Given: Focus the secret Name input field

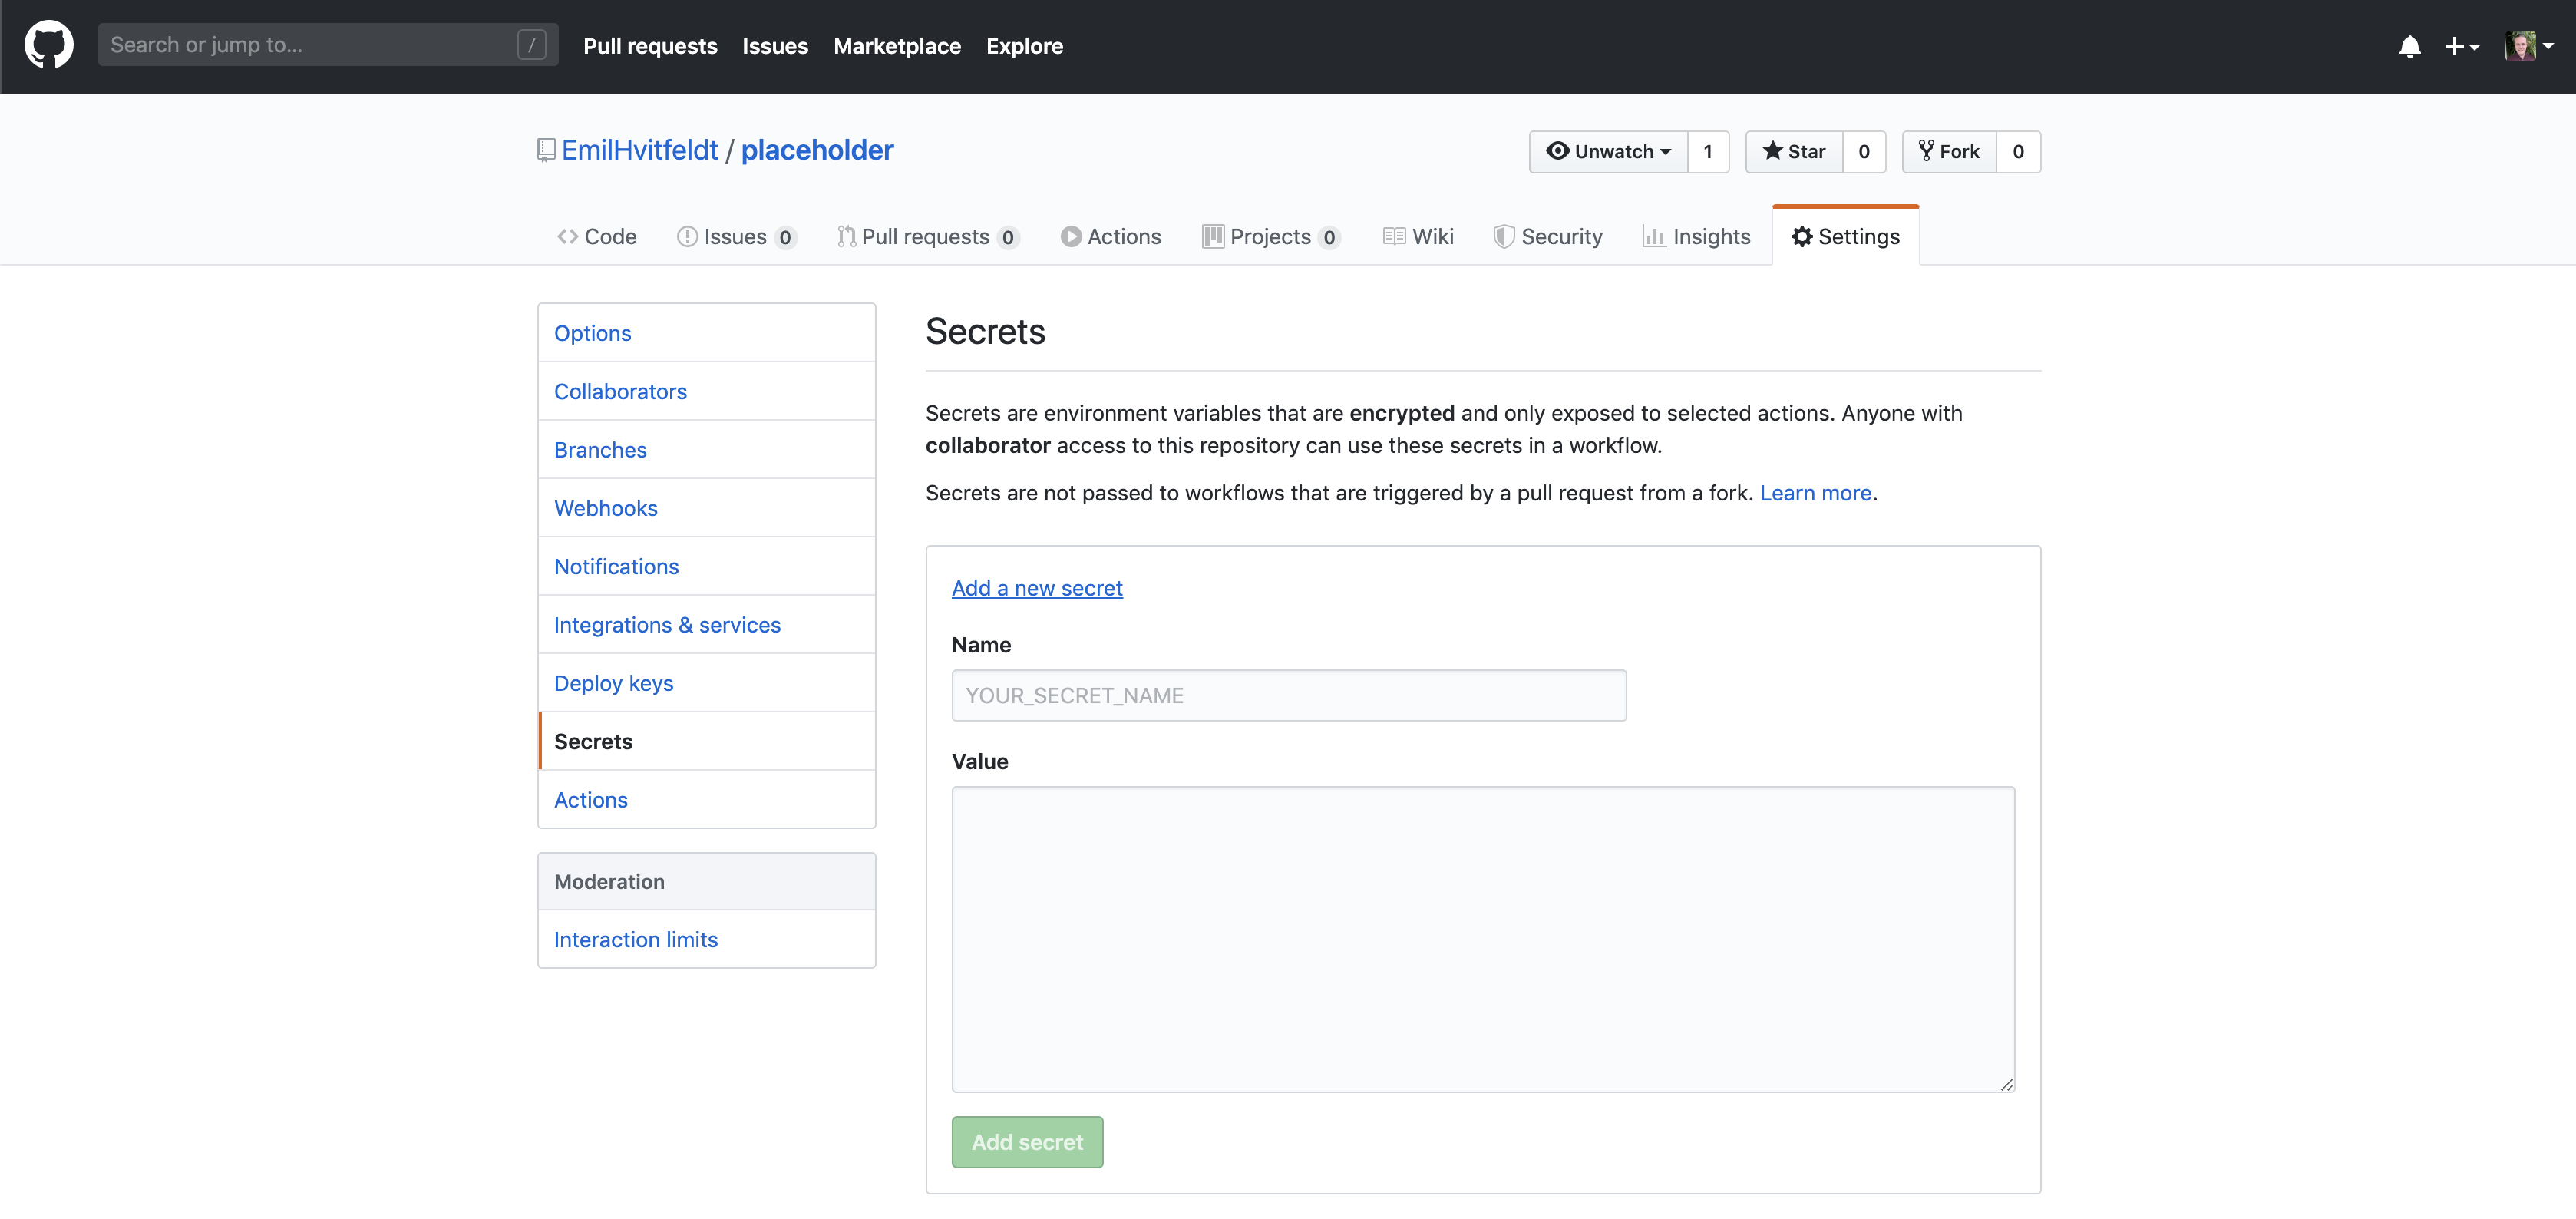Looking at the screenshot, I should pos(1289,695).
